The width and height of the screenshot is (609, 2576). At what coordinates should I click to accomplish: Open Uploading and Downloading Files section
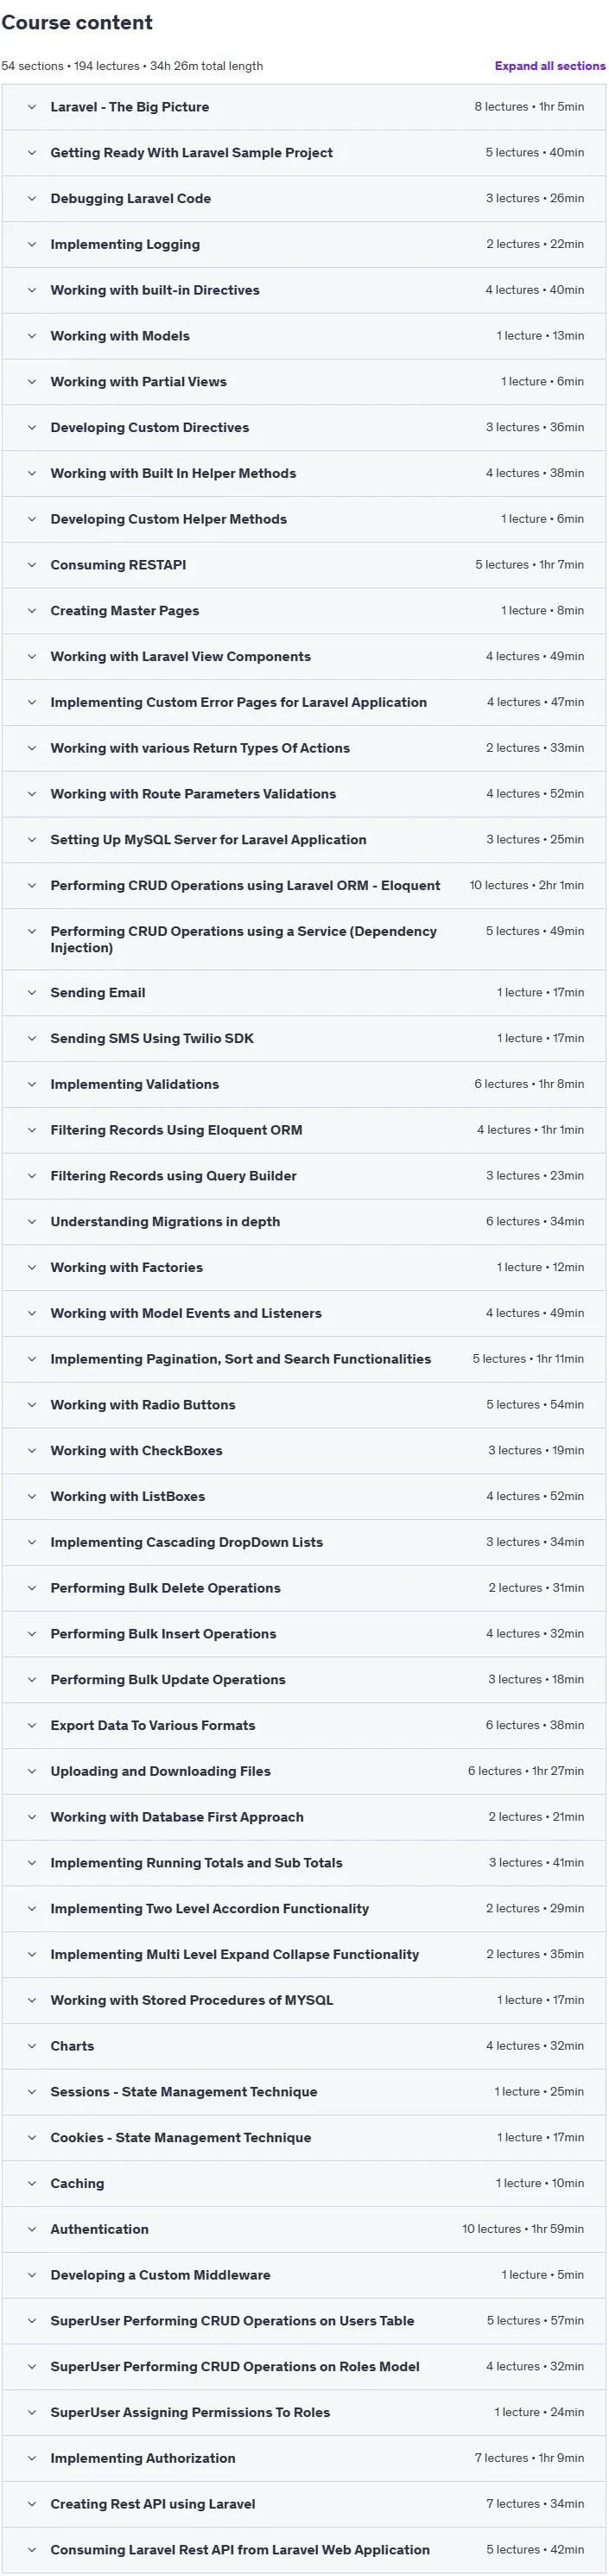click(161, 1772)
